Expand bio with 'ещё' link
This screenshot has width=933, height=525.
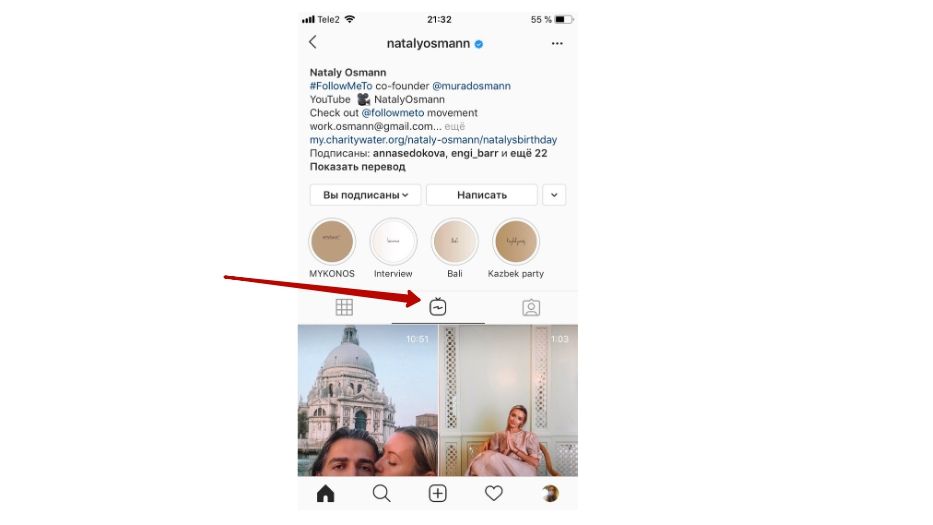click(455, 126)
